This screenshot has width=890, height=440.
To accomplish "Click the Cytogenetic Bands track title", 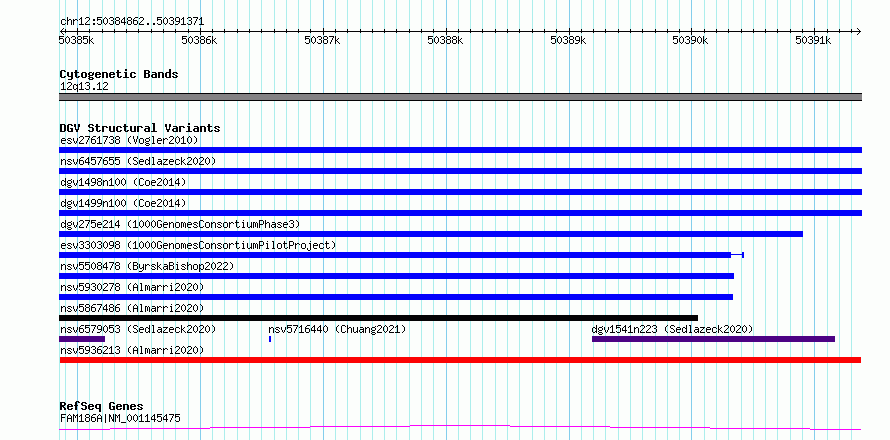I will coord(119,74).
